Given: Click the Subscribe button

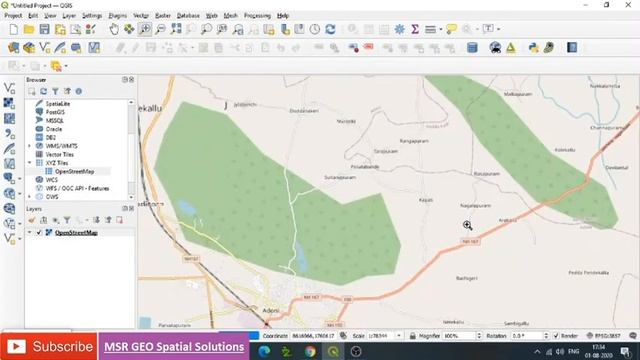Looking at the screenshot, I should click(49, 347).
